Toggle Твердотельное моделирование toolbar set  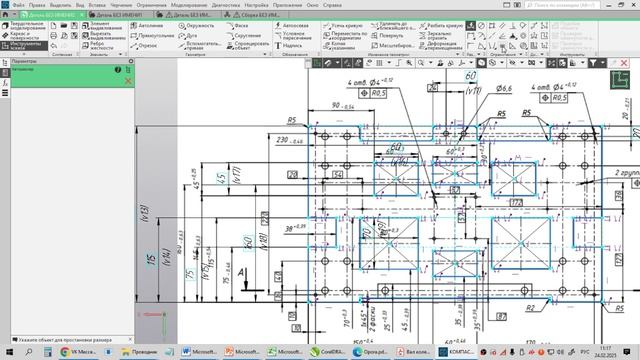24,26
